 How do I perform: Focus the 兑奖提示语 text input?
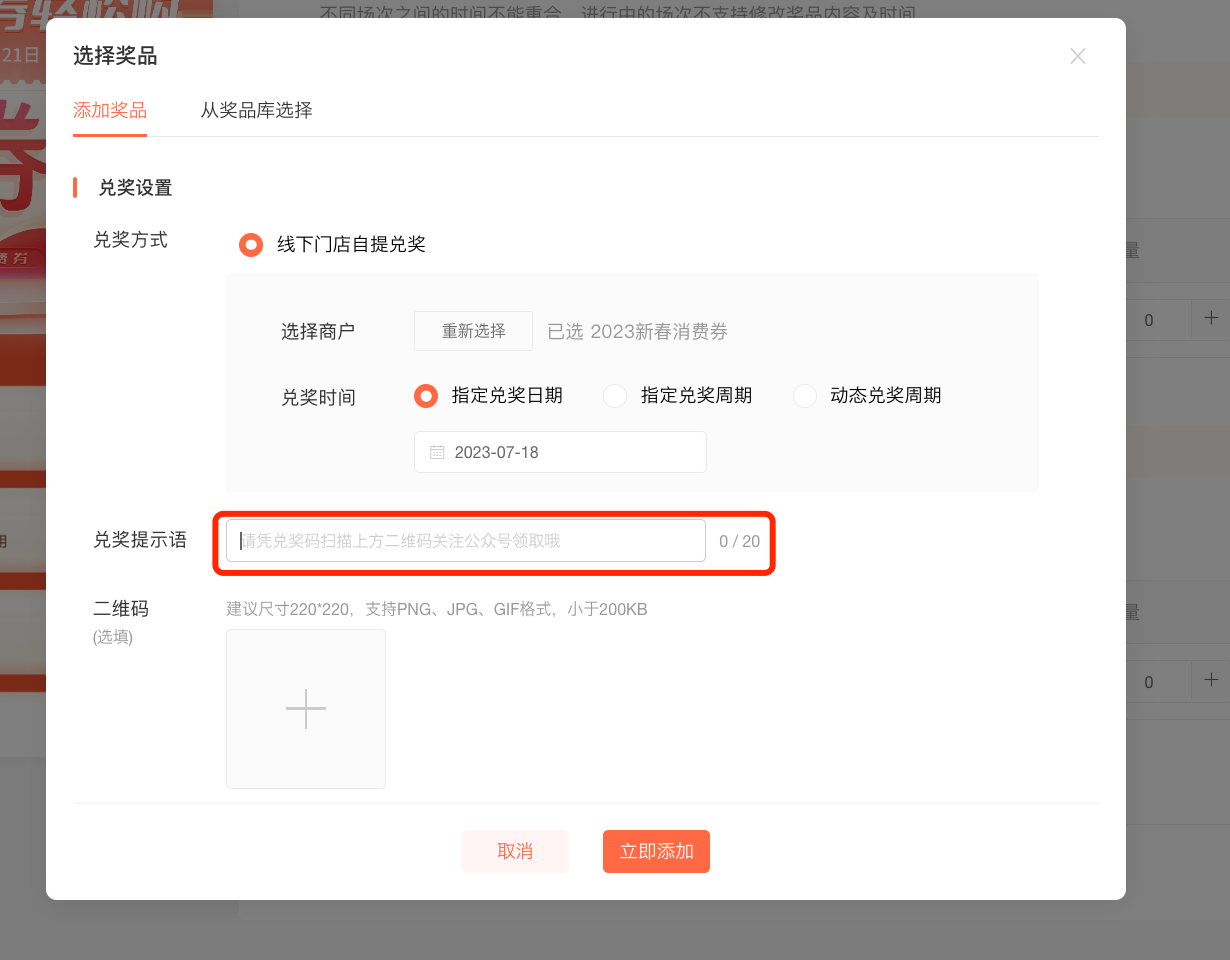pos(466,541)
